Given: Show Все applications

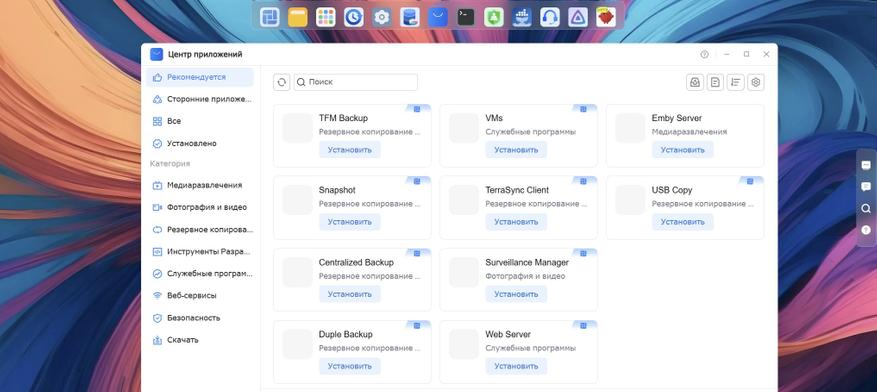Looking at the screenshot, I should 200,121.
